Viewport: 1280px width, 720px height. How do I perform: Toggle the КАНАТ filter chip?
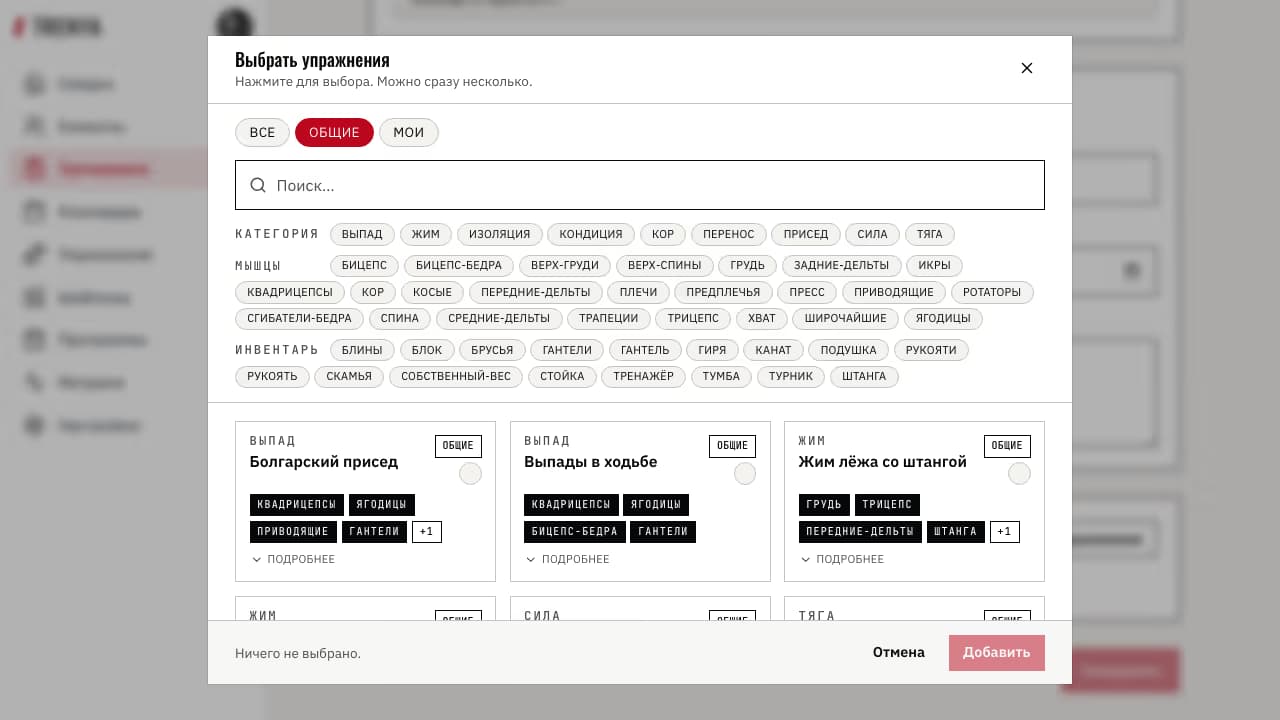tap(774, 350)
